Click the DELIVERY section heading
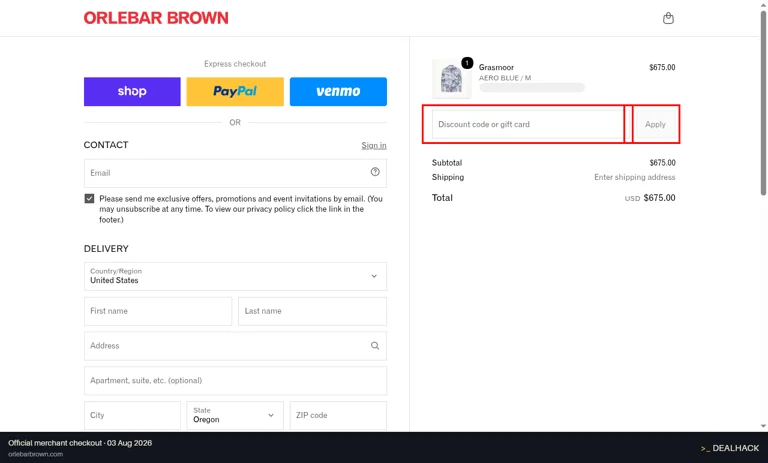This screenshot has height=463, width=768. (x=106, y=249)
